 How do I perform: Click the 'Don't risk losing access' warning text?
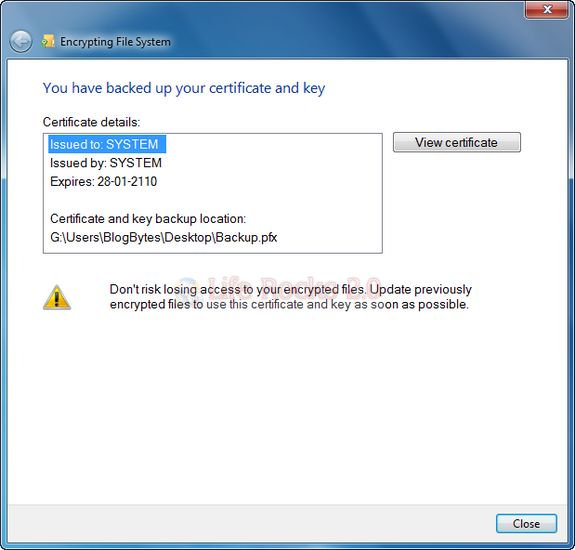coord(290,297)
